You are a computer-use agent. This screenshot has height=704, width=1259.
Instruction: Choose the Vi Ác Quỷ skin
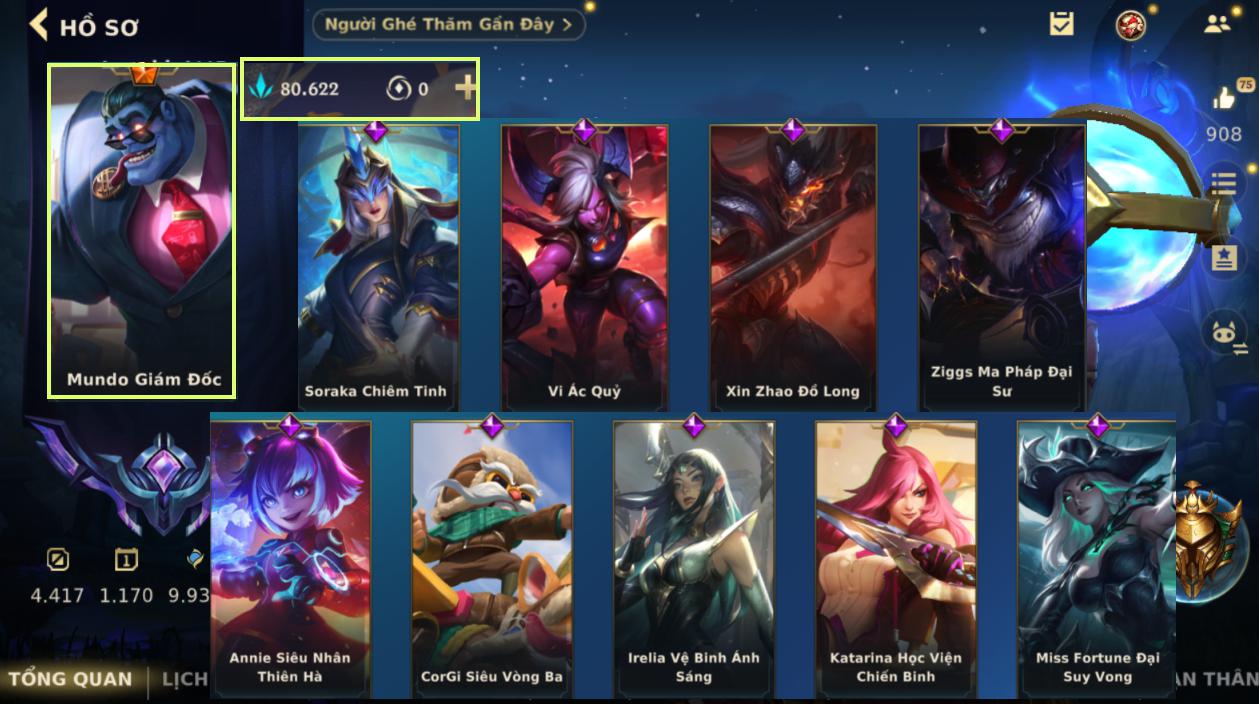584,266
